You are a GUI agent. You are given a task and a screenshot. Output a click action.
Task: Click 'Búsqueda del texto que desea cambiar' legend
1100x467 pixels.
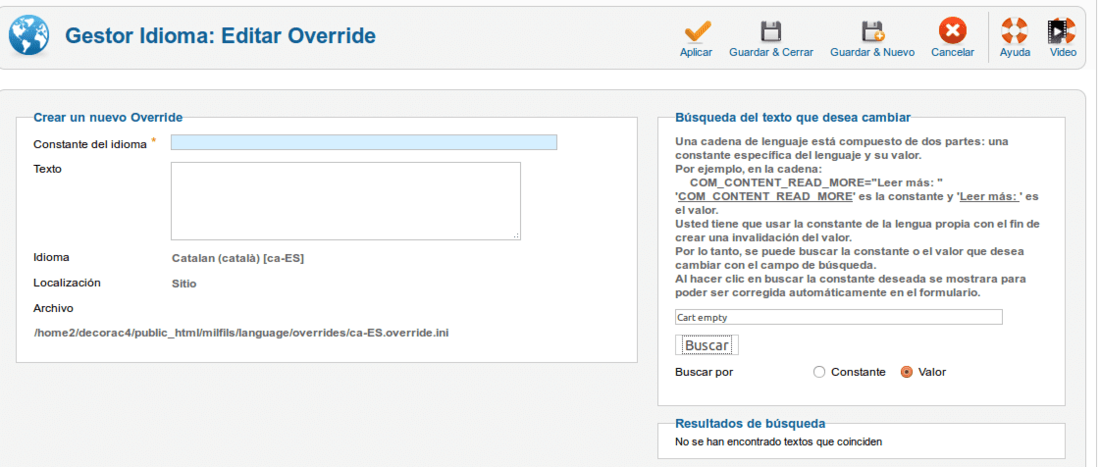coord(793,117)
